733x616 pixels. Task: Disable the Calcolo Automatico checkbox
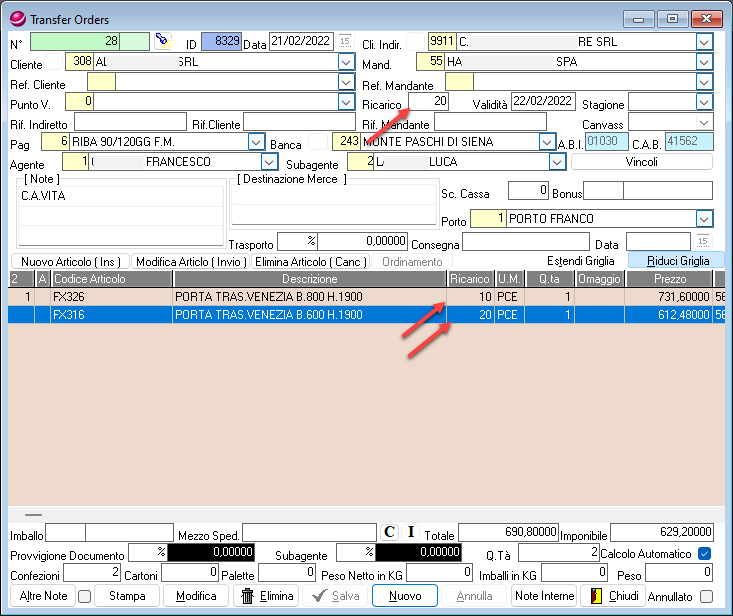pyautogui.click(x=705, y=553)
